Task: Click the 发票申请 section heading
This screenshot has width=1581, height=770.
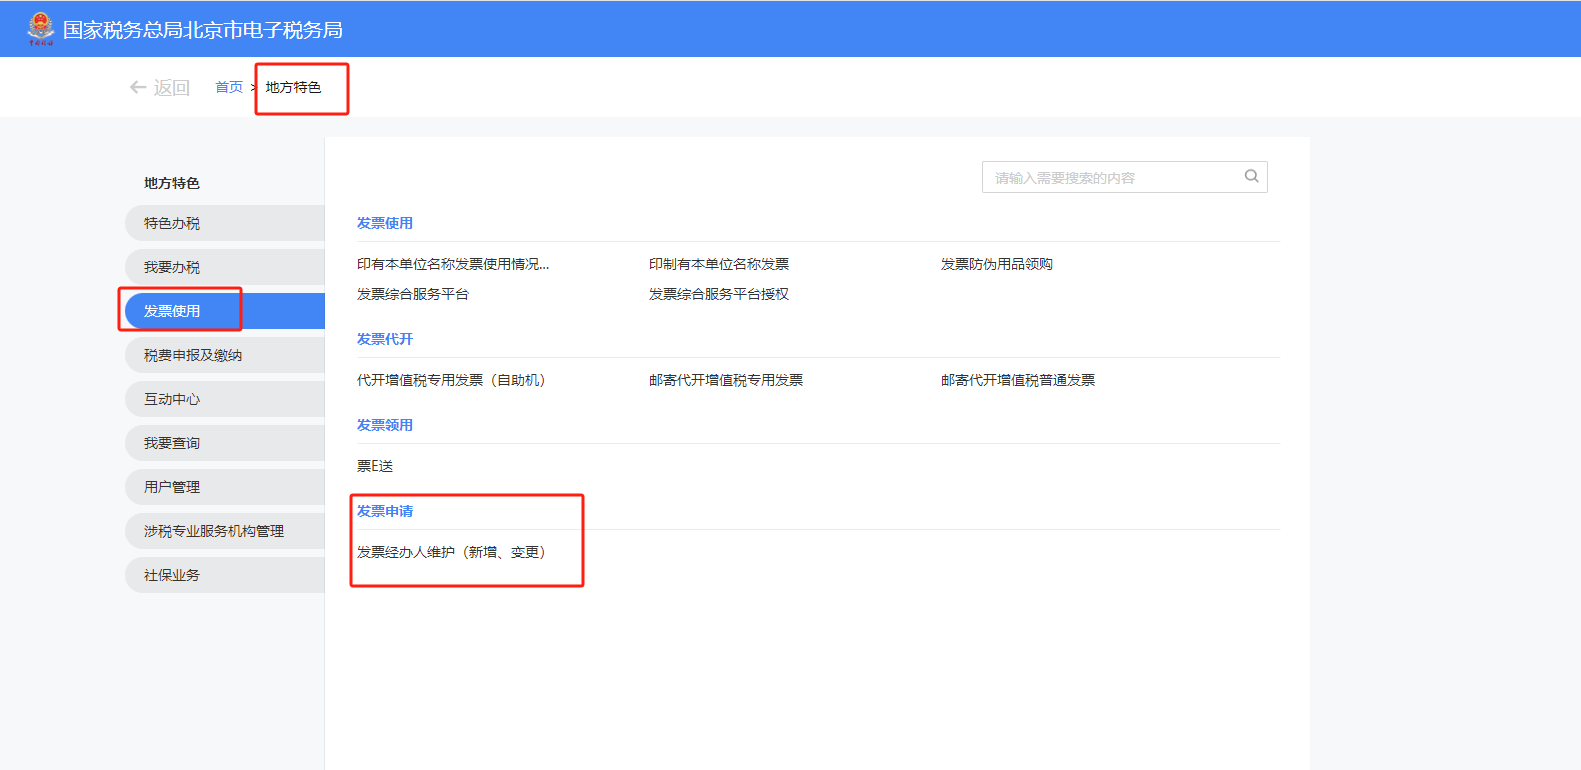Action: 385,511
